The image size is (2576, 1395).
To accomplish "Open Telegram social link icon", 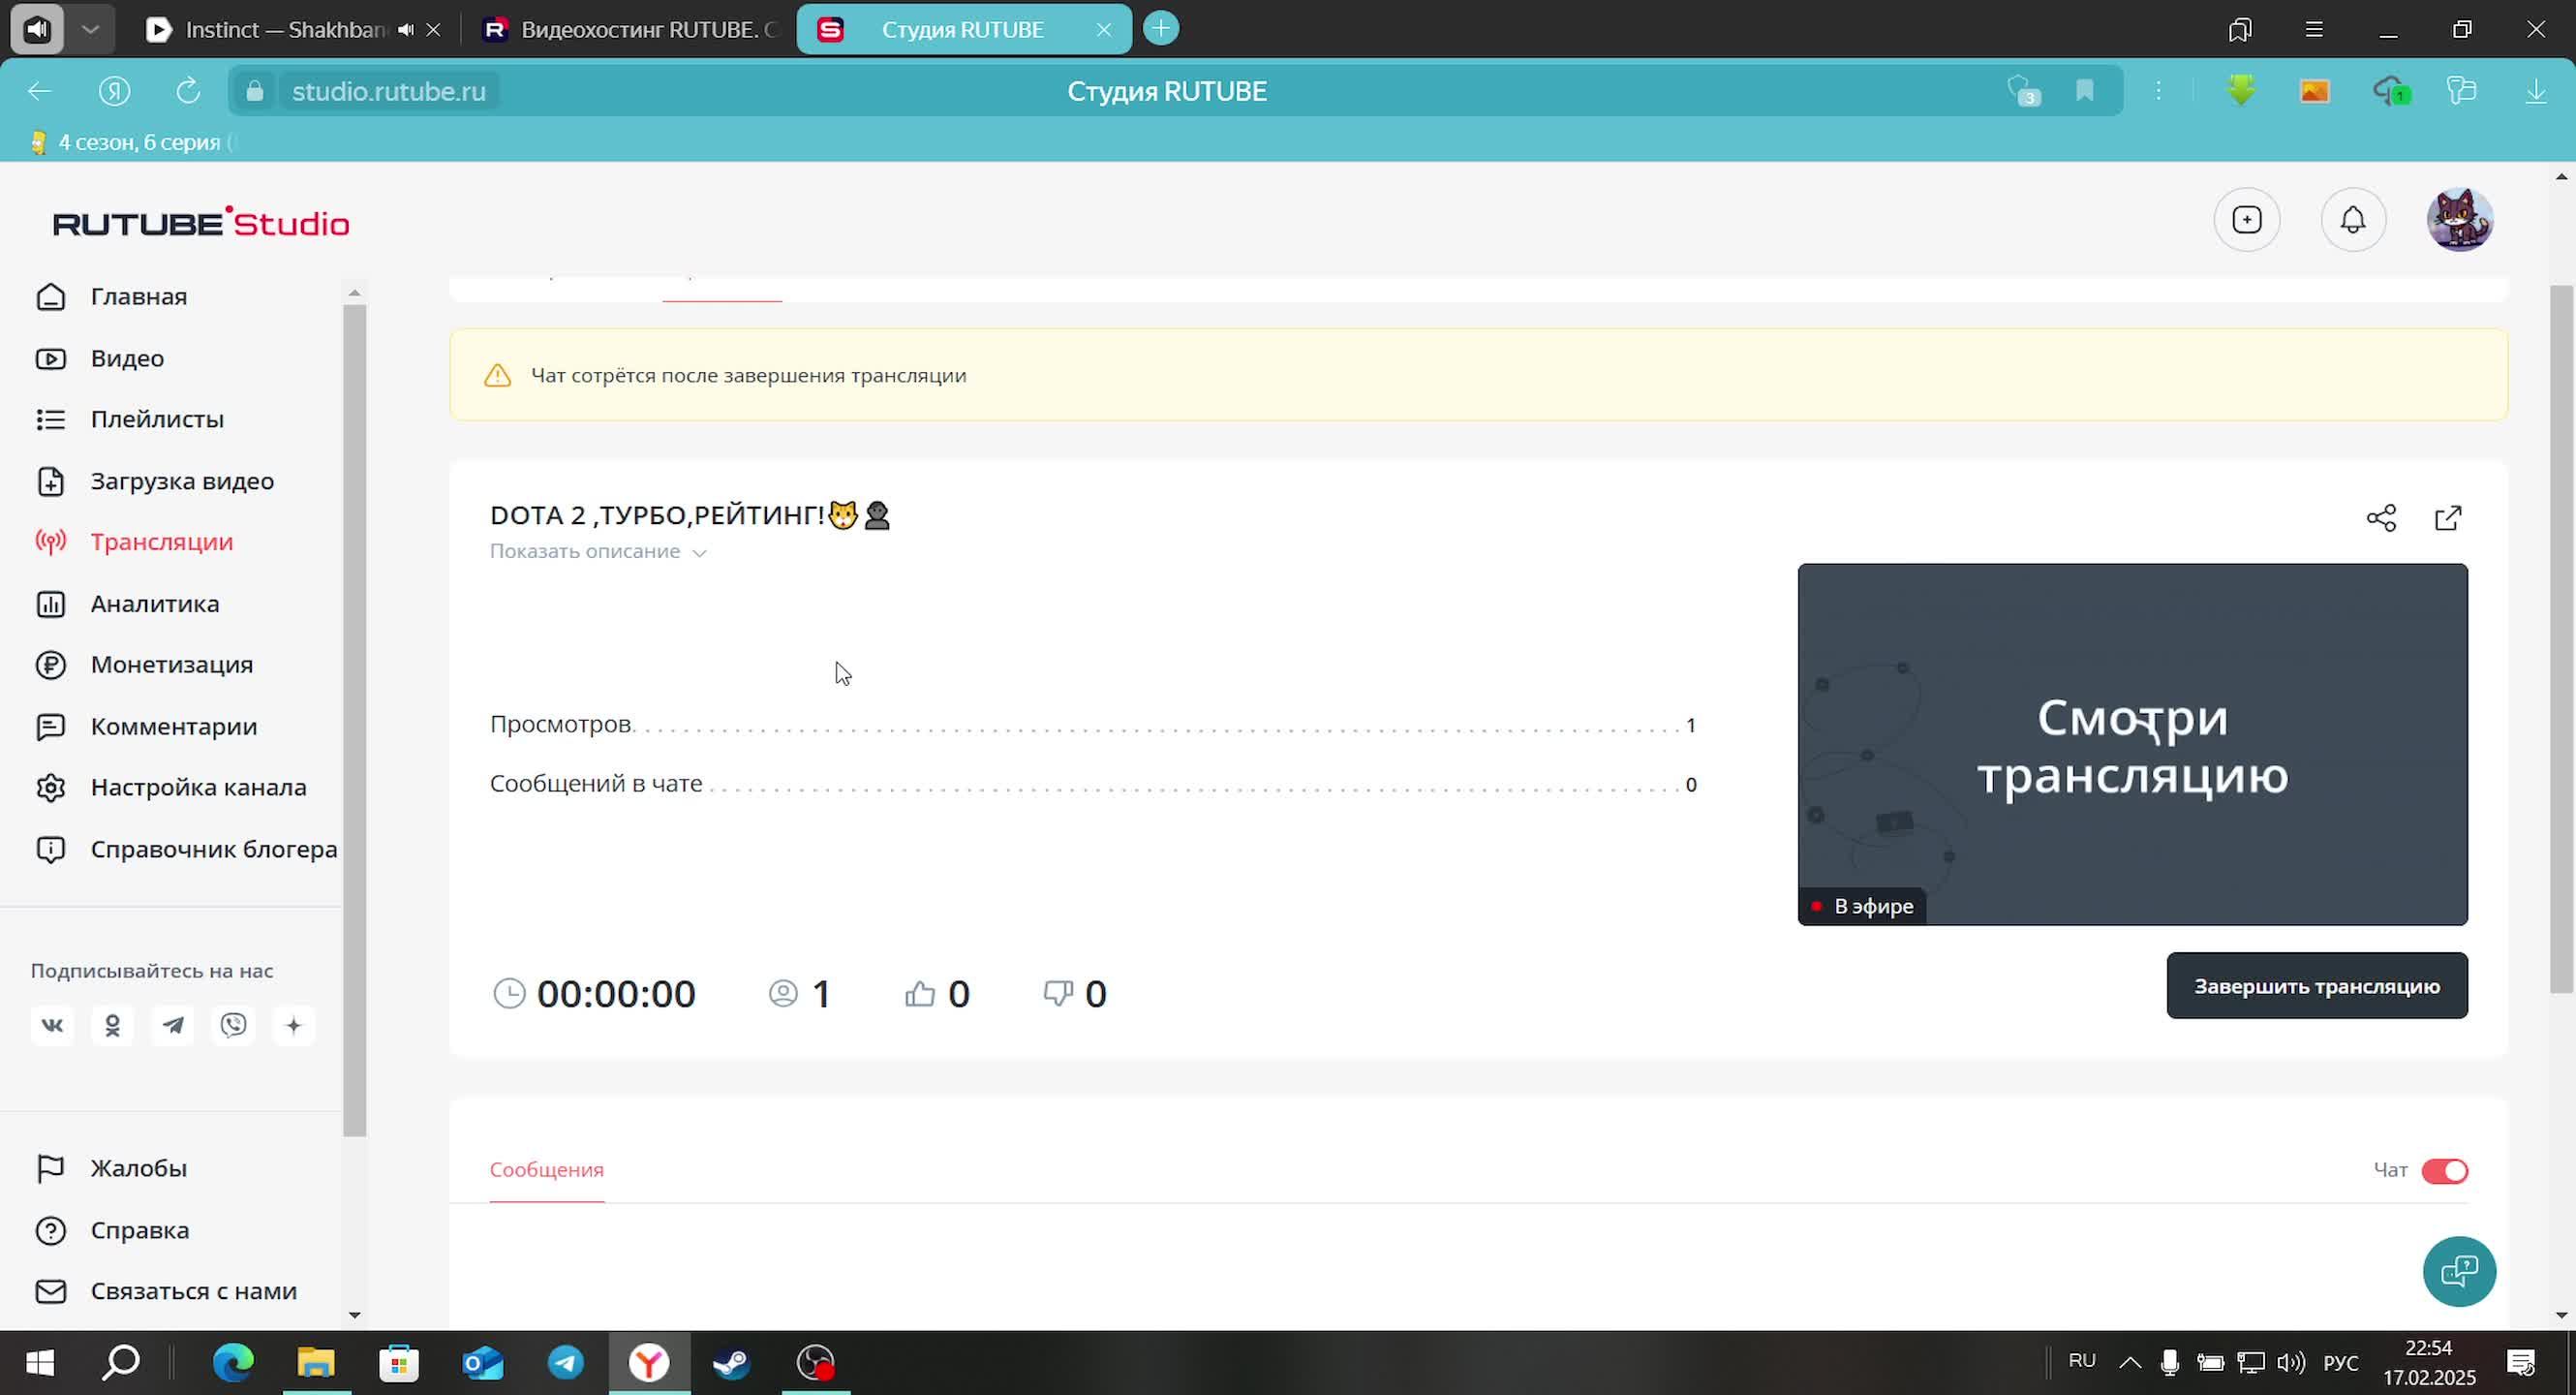I will pos(173,1026).
